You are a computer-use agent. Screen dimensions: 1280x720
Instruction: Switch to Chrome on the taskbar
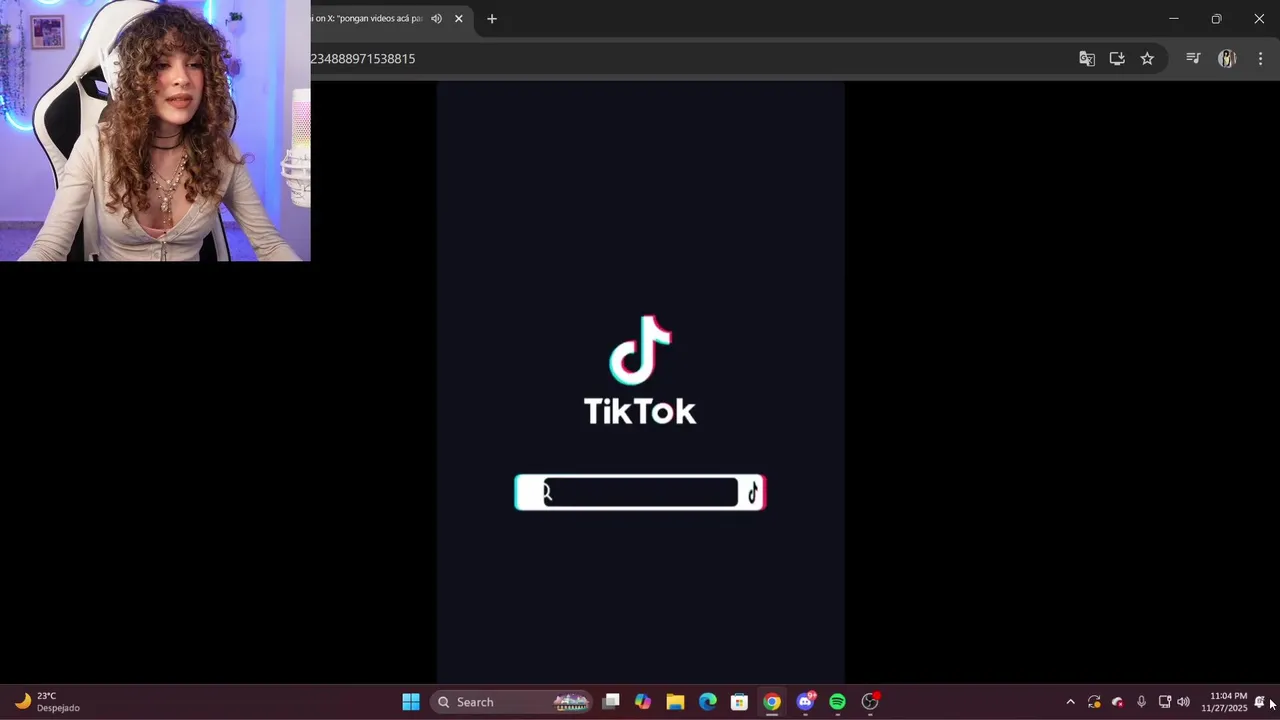coord(772,702)
